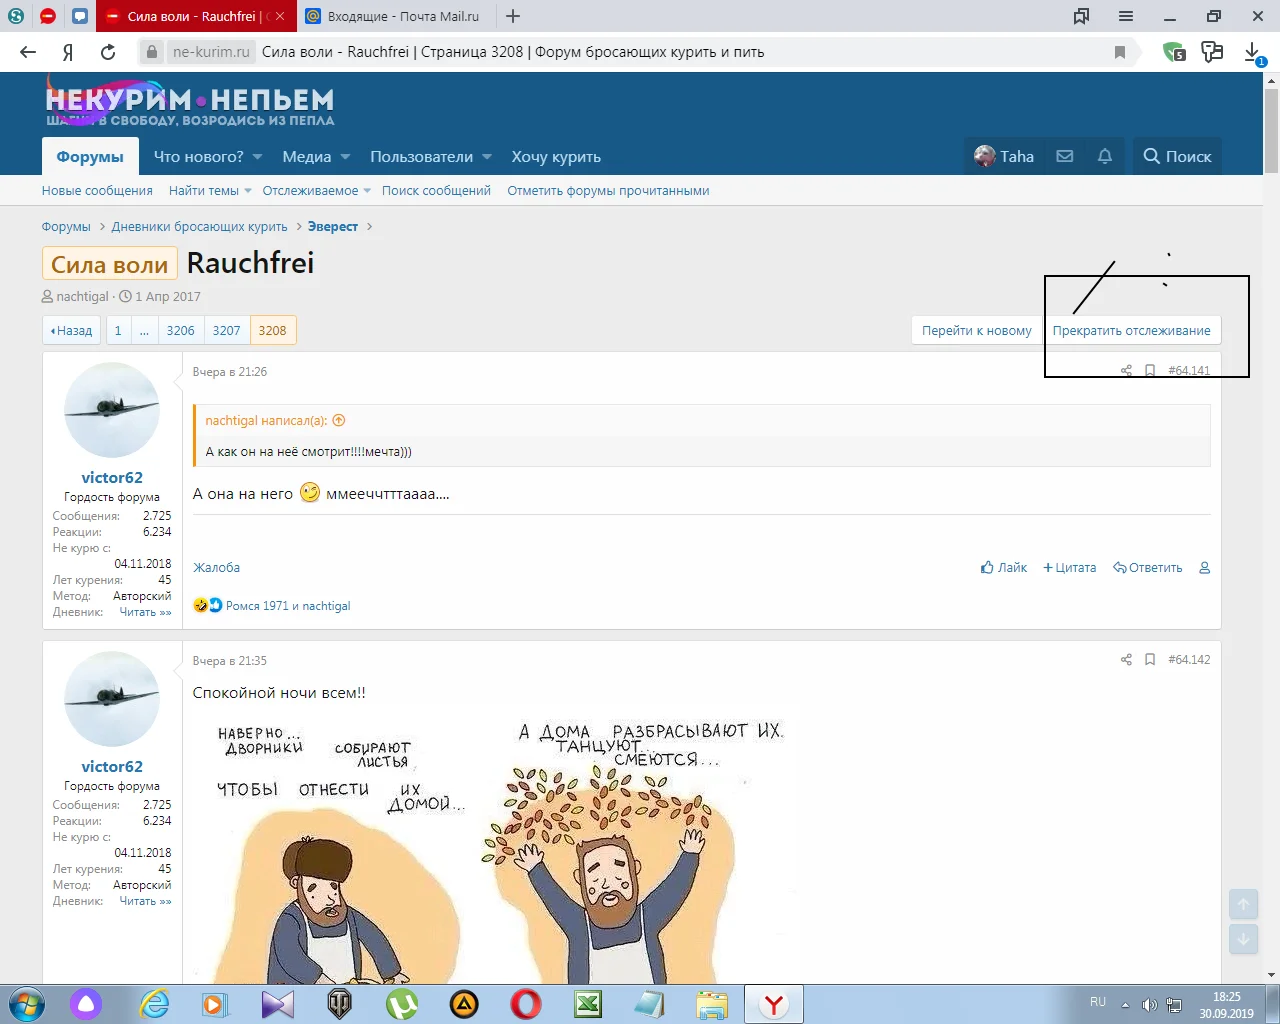The image size is (1280, 1024).
Task: Click the НЕКУРИМ-НЕПЬЕМ site logo
Action: (x=190, y=104)
